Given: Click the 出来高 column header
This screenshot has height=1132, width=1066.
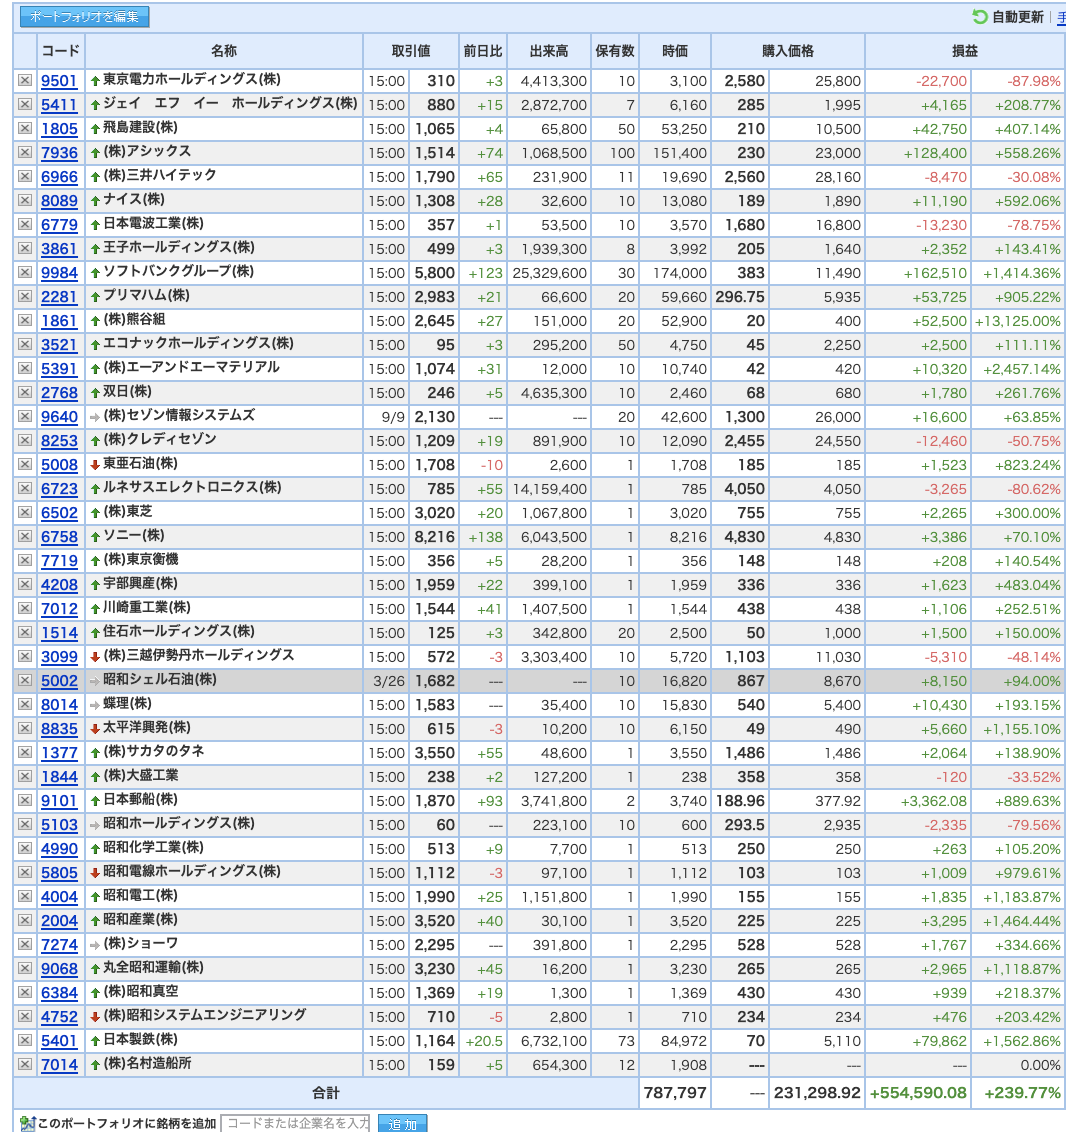Looking at the screenshot, I should tap(549, 51).
